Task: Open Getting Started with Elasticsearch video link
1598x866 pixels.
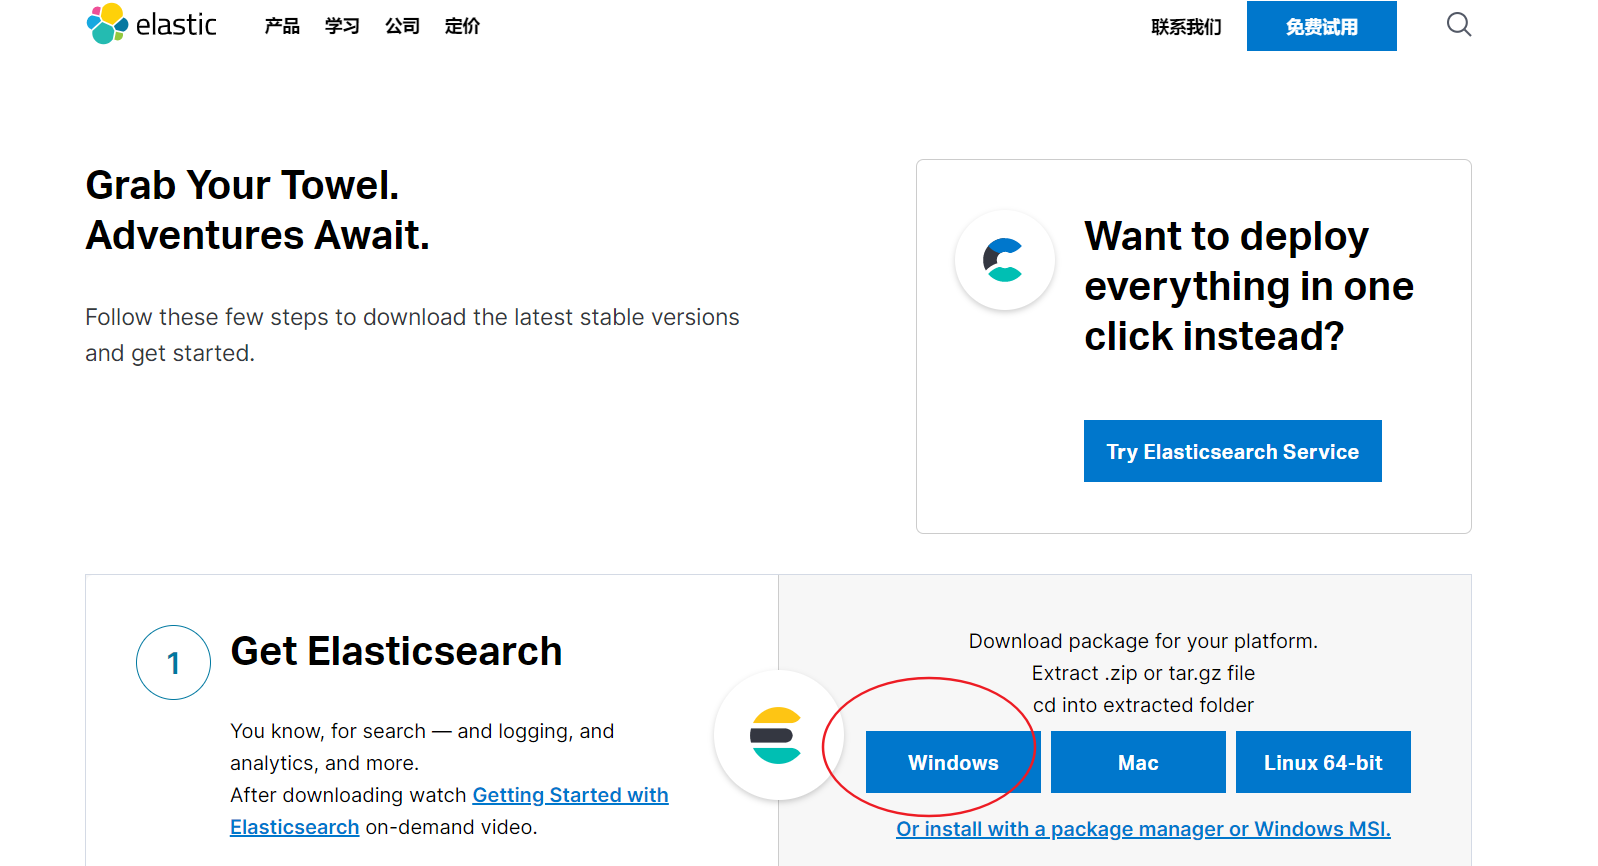Action: pyautogui.click(x=570, y=795)
